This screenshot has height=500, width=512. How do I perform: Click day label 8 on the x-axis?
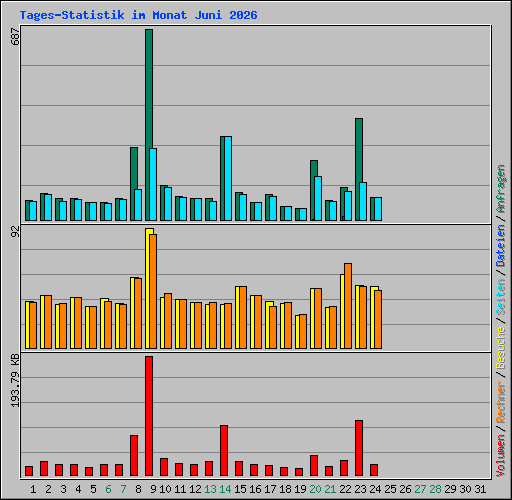[x=138, y=489]
